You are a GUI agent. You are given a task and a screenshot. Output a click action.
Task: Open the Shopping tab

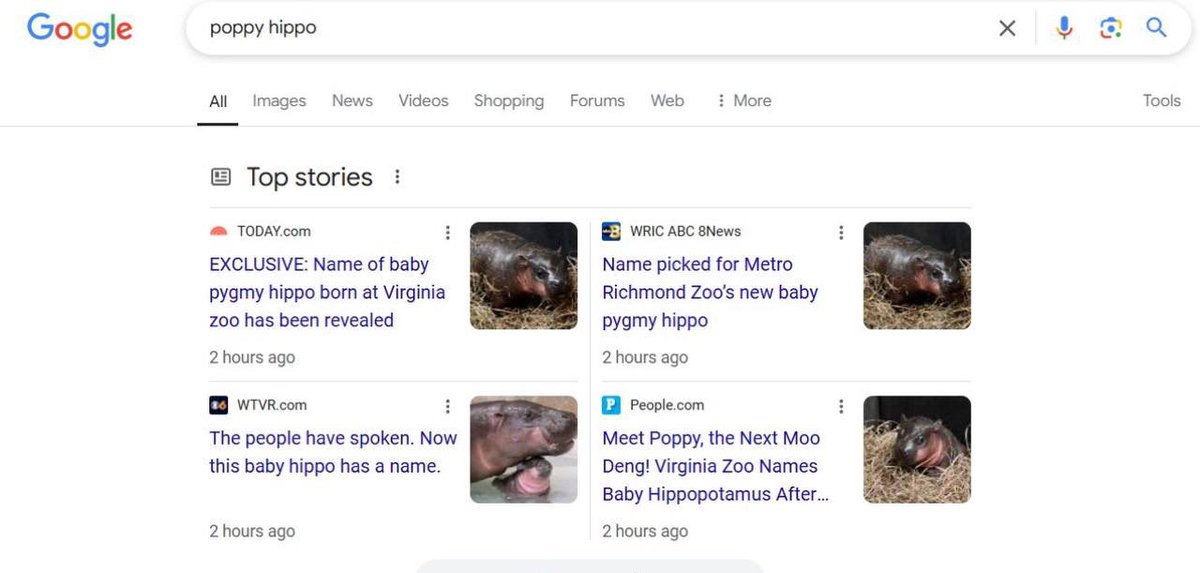pyautogui.click(x=509, y=101)
